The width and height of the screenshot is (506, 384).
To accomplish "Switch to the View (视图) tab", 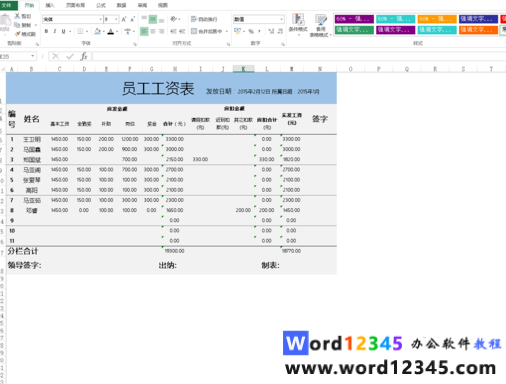I will point(163,5).
